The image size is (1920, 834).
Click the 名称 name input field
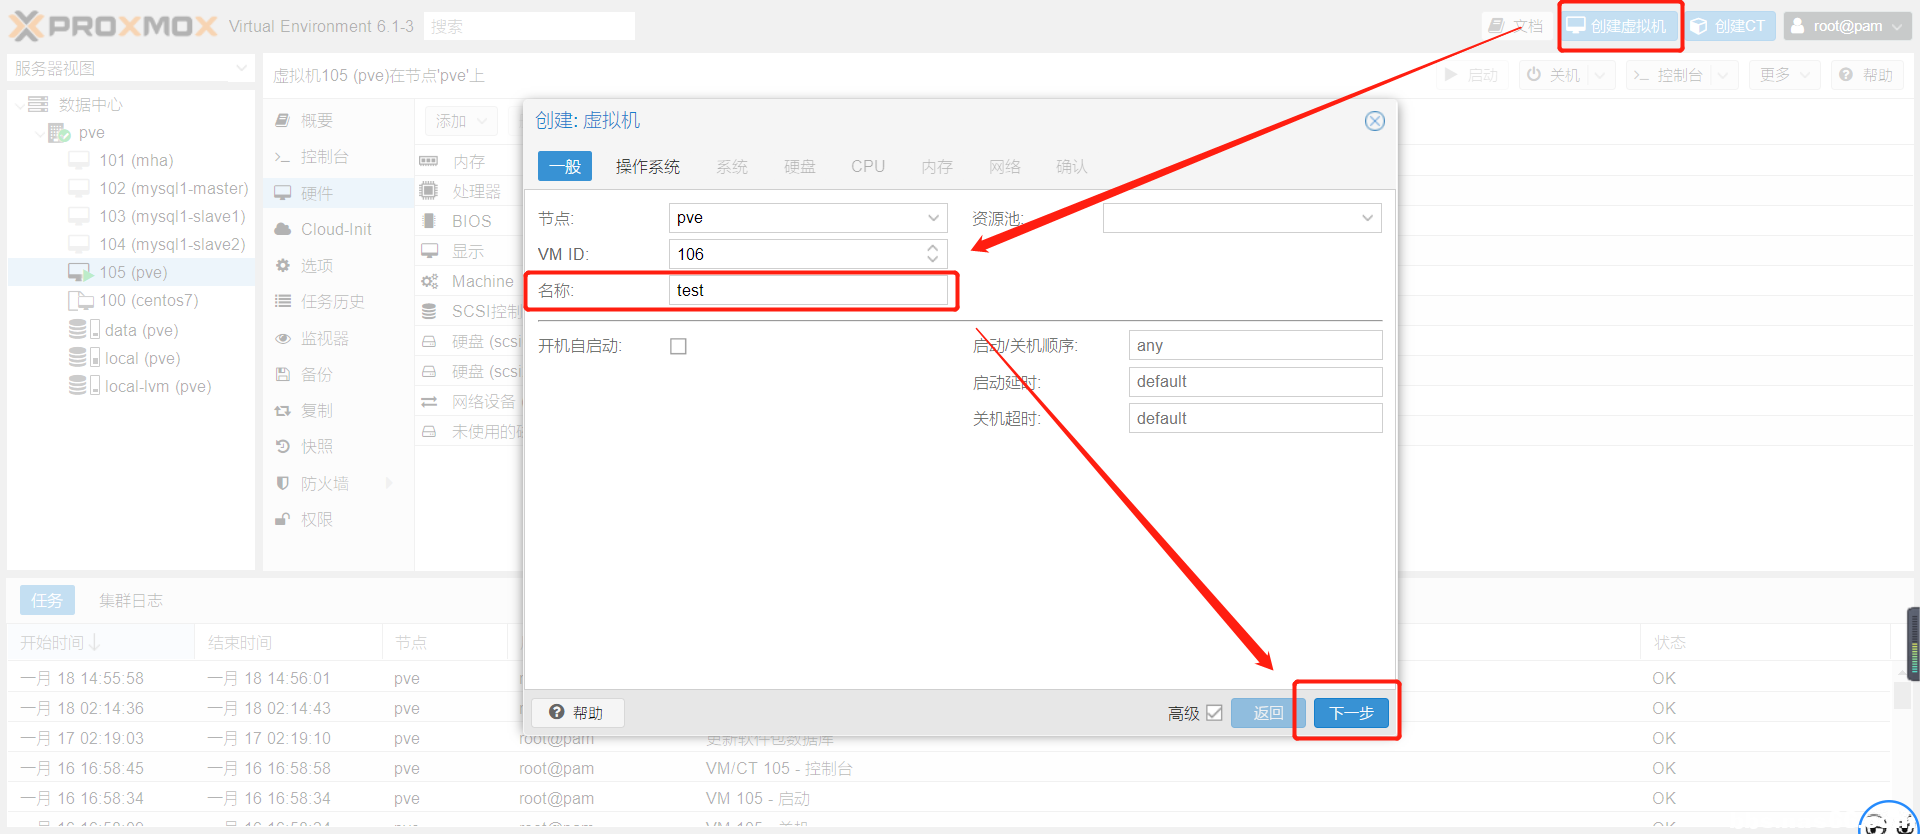click(x=807, y=290)
